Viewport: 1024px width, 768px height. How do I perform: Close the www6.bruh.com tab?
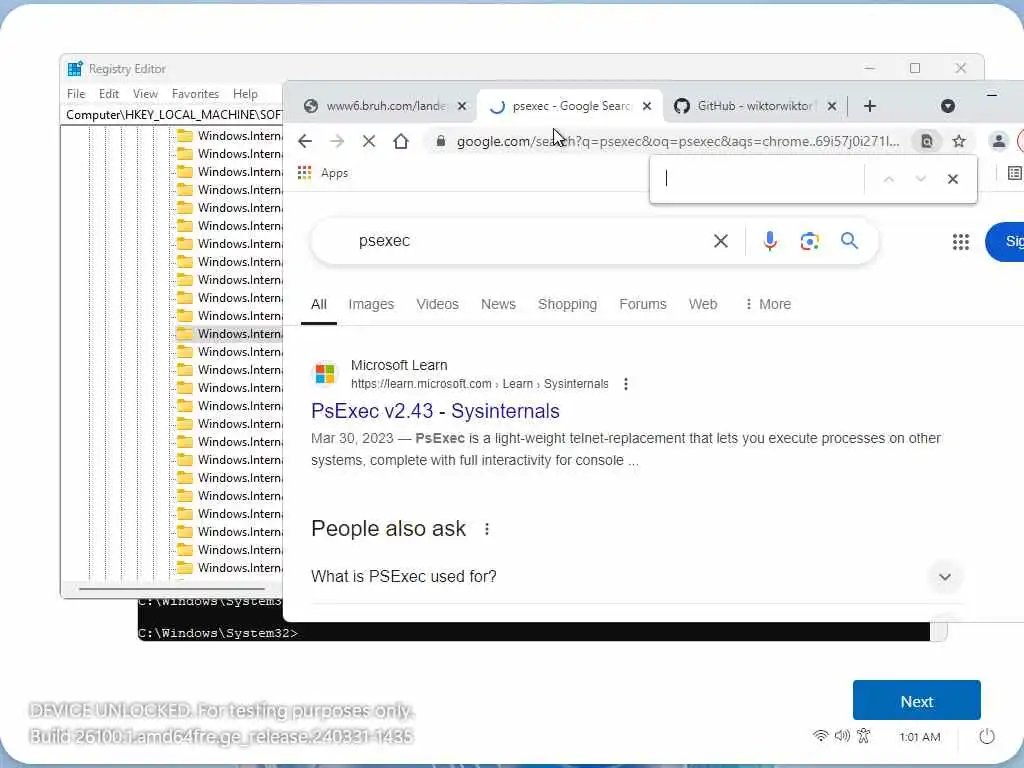462,106
